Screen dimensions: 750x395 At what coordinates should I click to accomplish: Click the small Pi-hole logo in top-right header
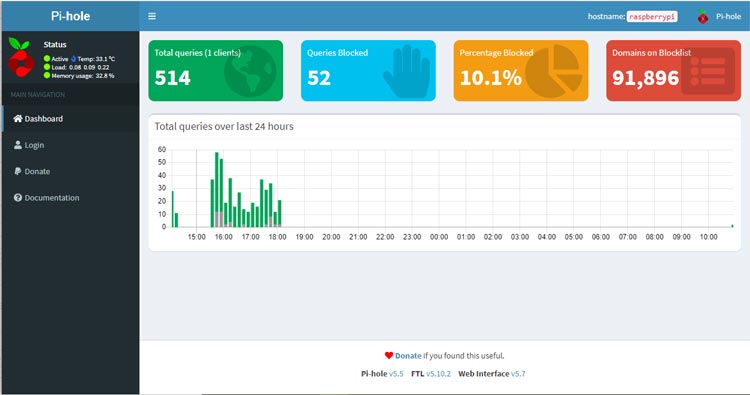pos(702,16)
